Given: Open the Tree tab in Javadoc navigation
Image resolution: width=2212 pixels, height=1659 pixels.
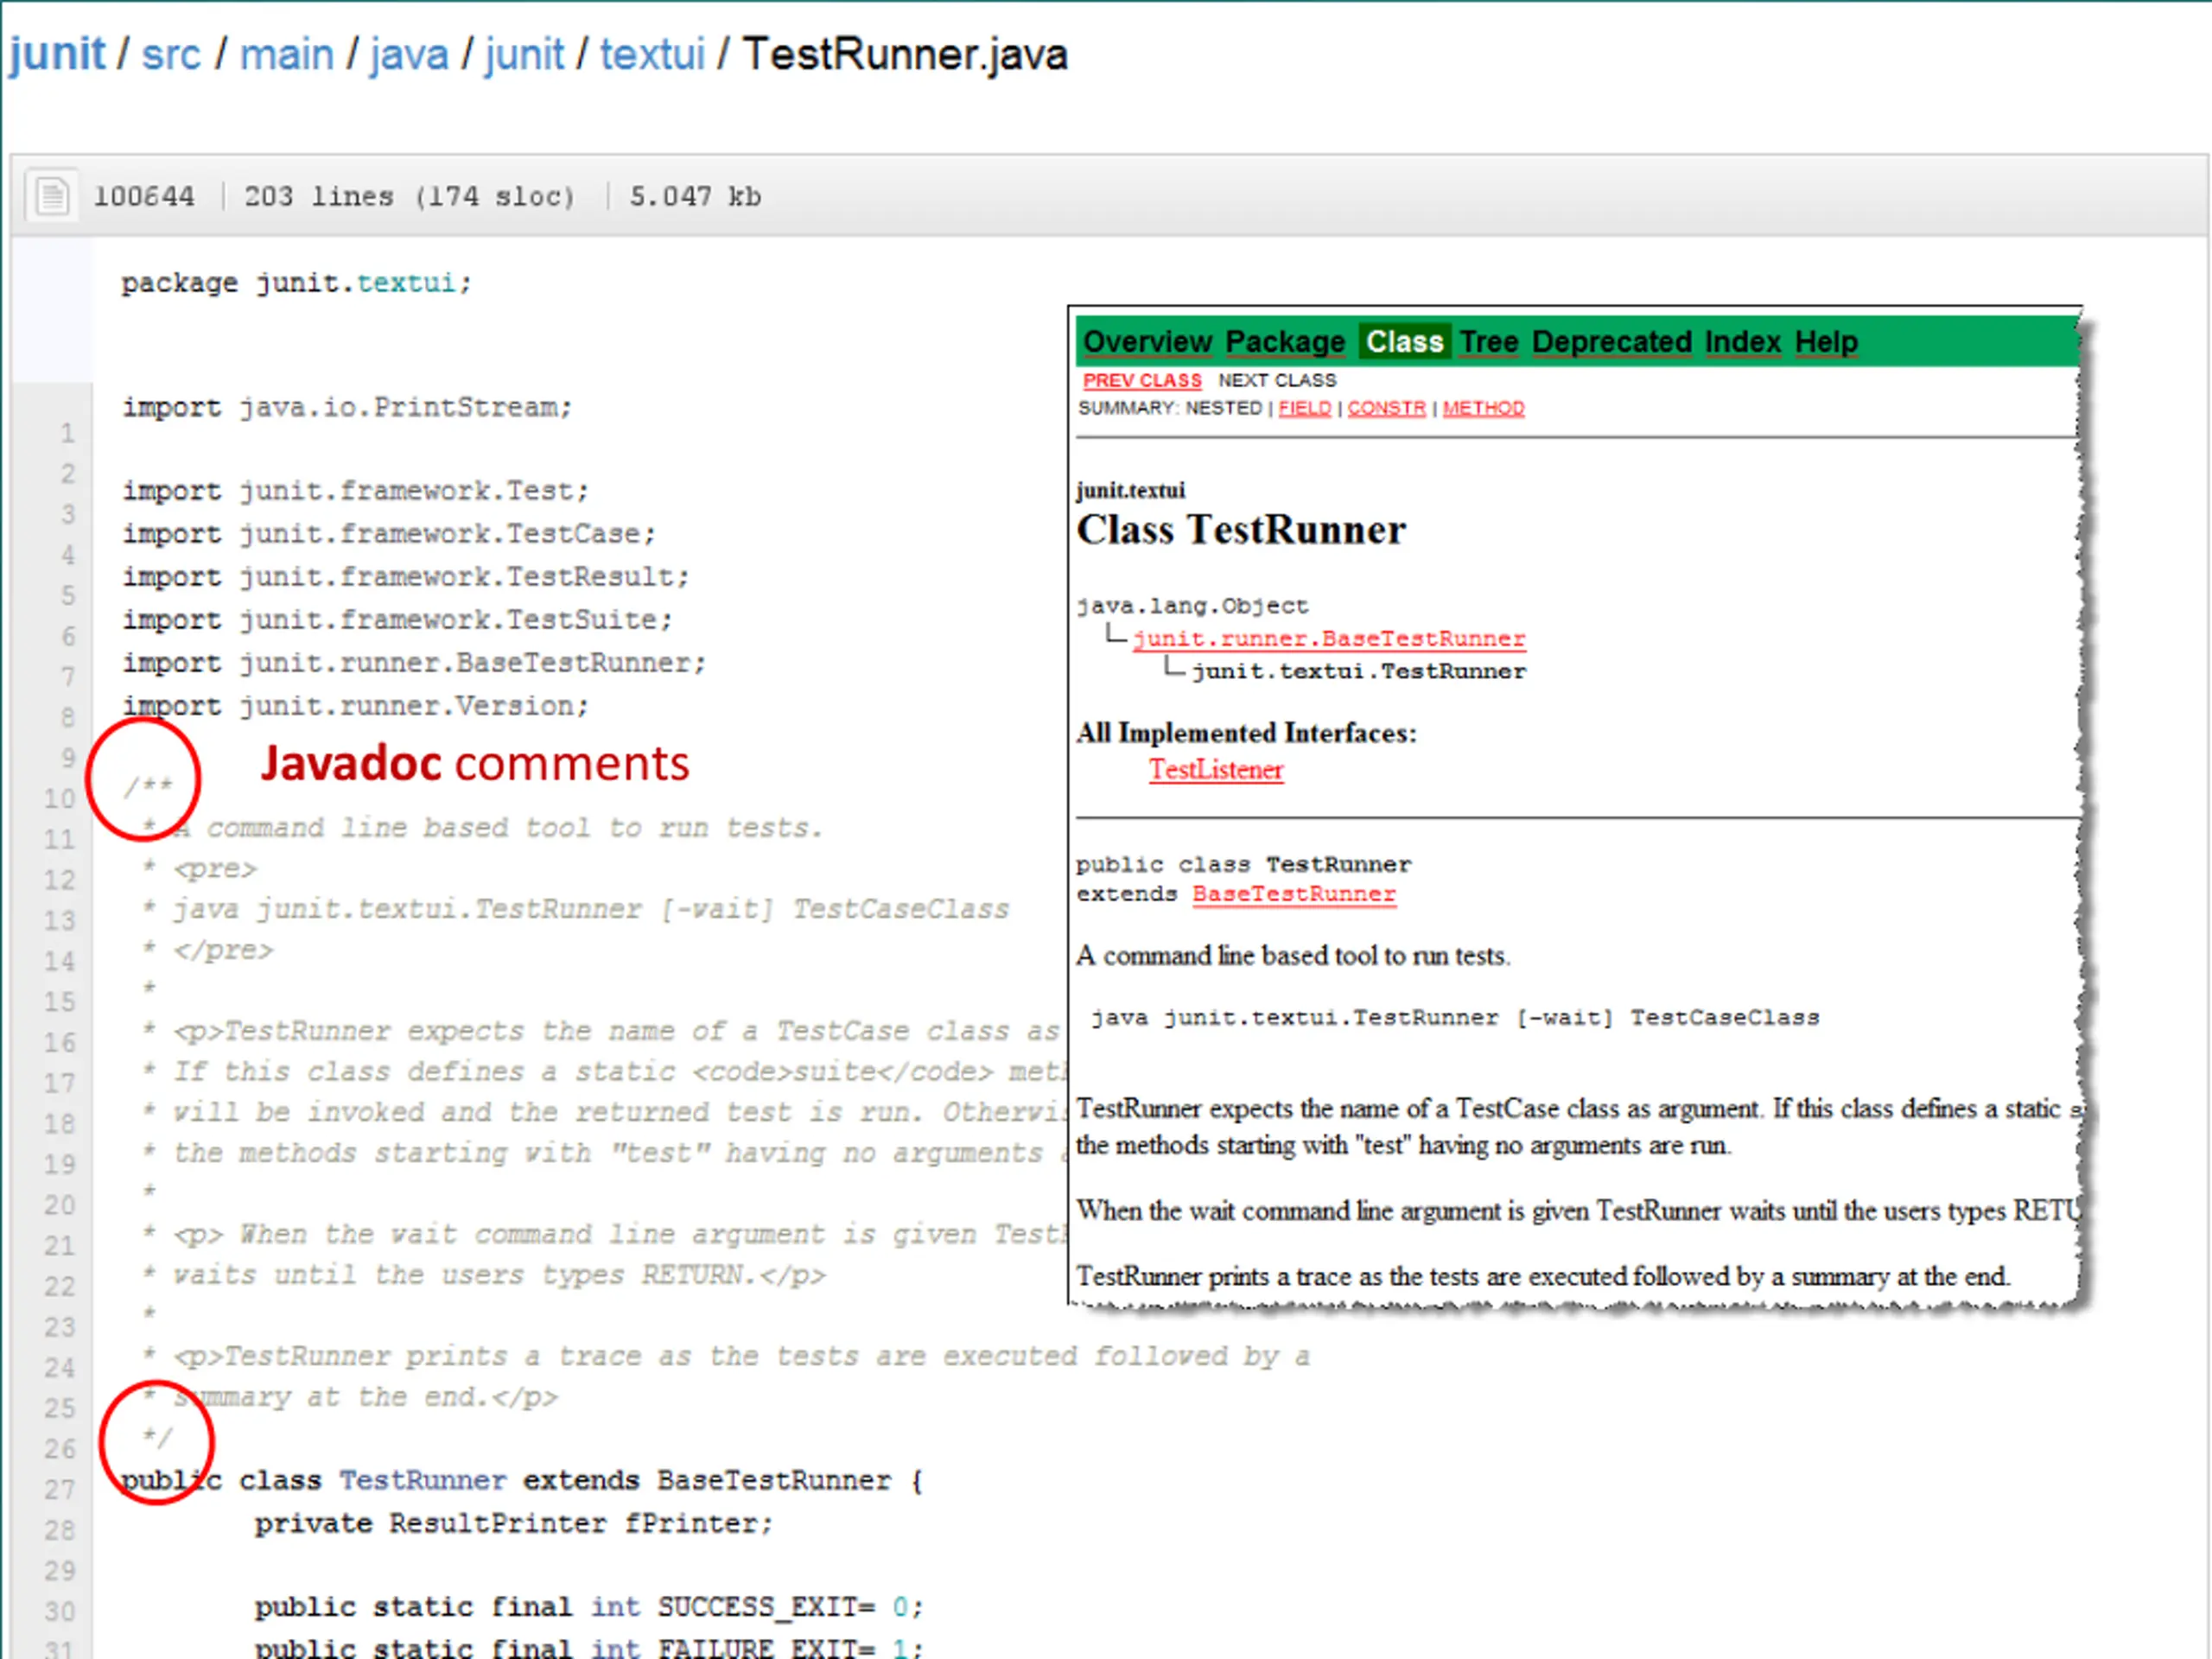Looking at the screenshot, I should [1488, 342].
